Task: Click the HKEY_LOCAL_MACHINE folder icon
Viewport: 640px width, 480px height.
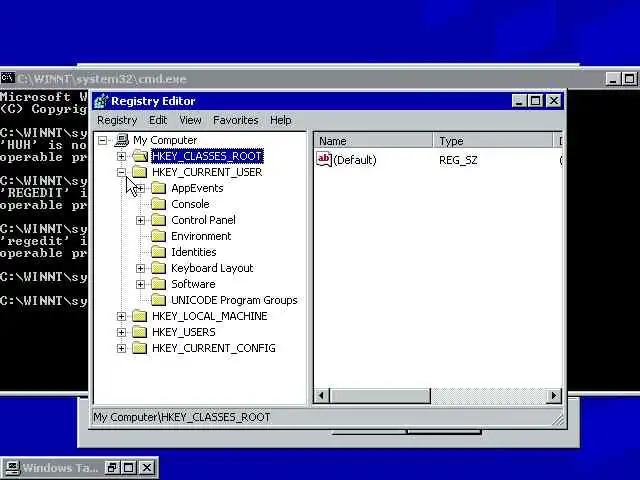Action: [140, 316]
